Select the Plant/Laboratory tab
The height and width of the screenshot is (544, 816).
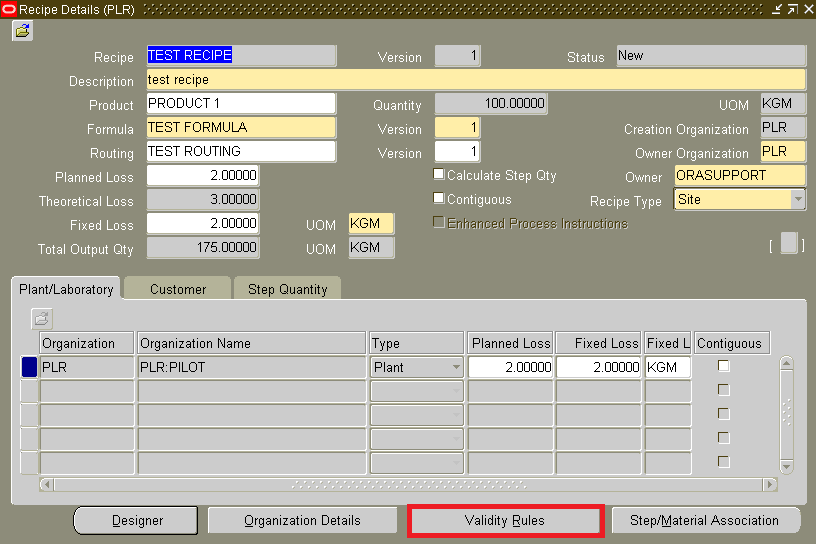[66, 289]
